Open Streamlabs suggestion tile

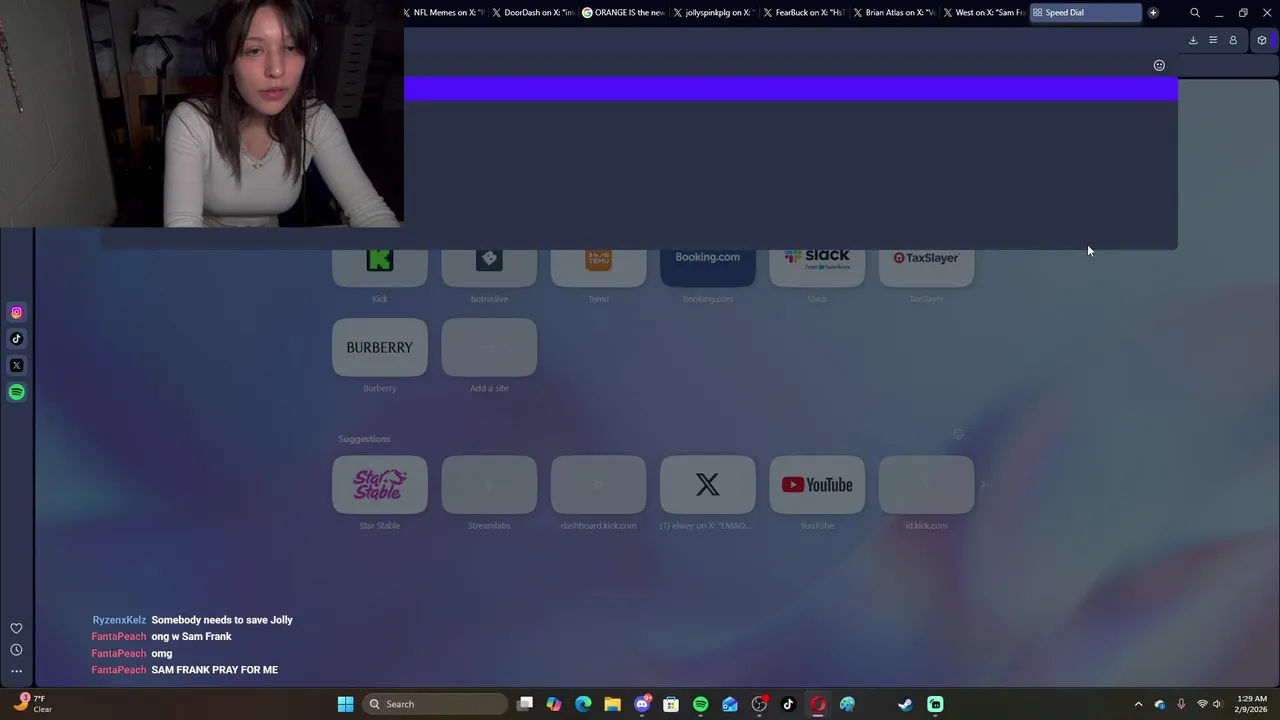(x=489, y=485)
